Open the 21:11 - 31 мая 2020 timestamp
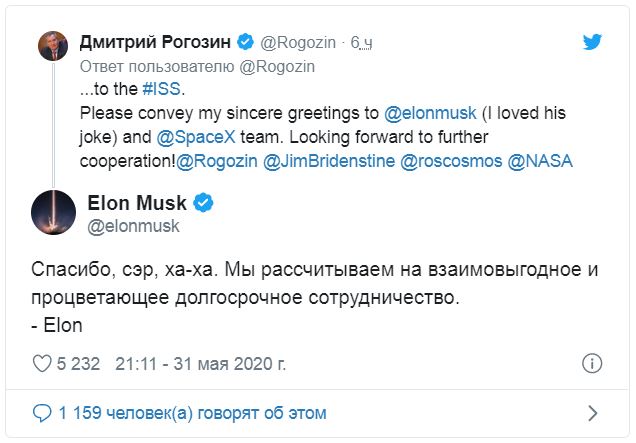The image size is (636, 443). point(200,364)
